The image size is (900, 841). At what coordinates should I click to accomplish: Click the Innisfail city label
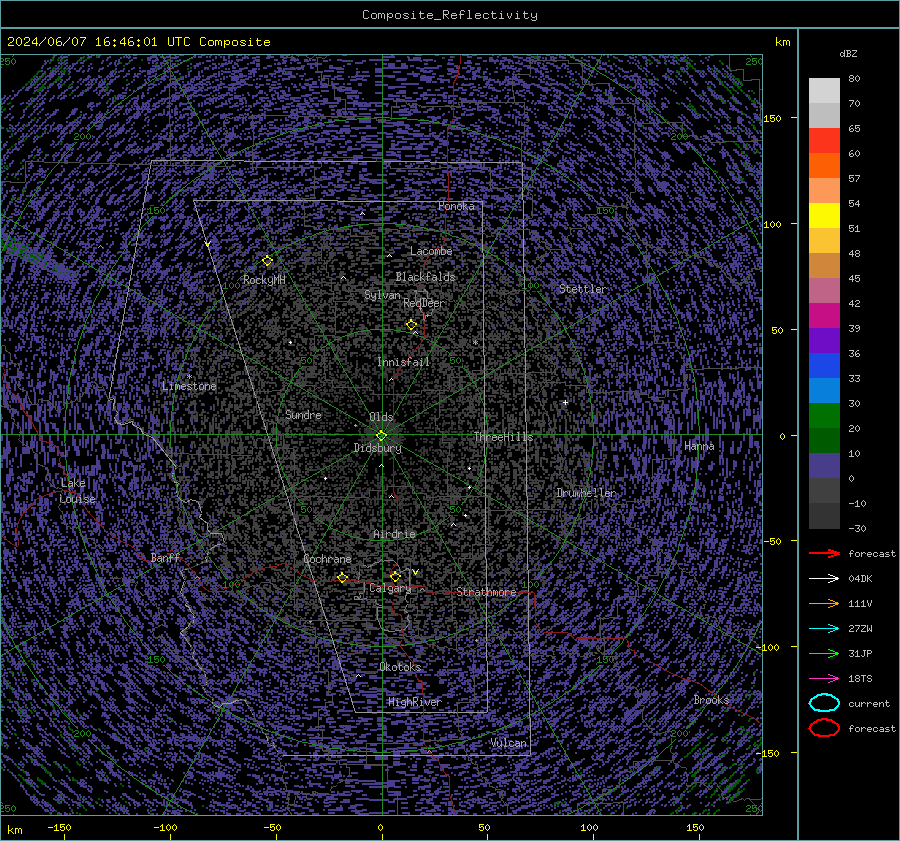[403, 362]
